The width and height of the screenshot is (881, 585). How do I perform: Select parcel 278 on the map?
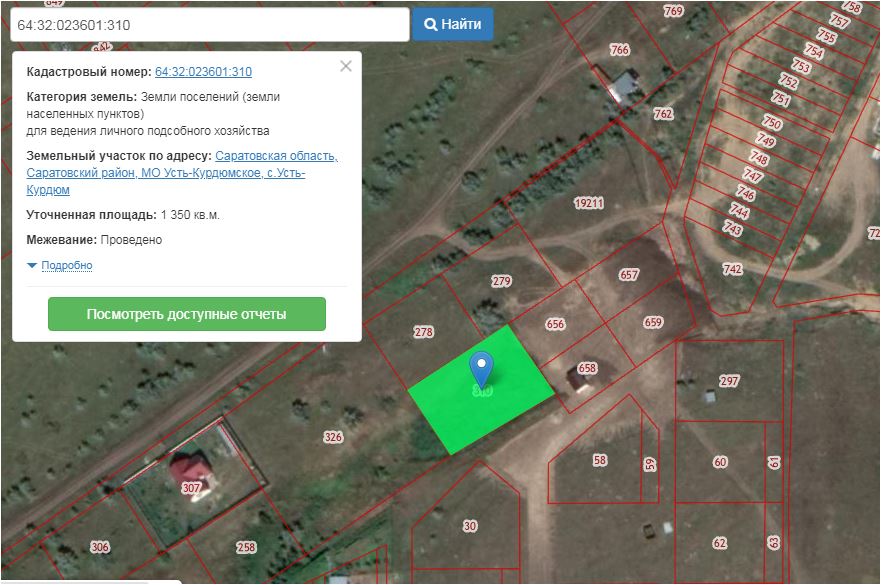[423, 331]
